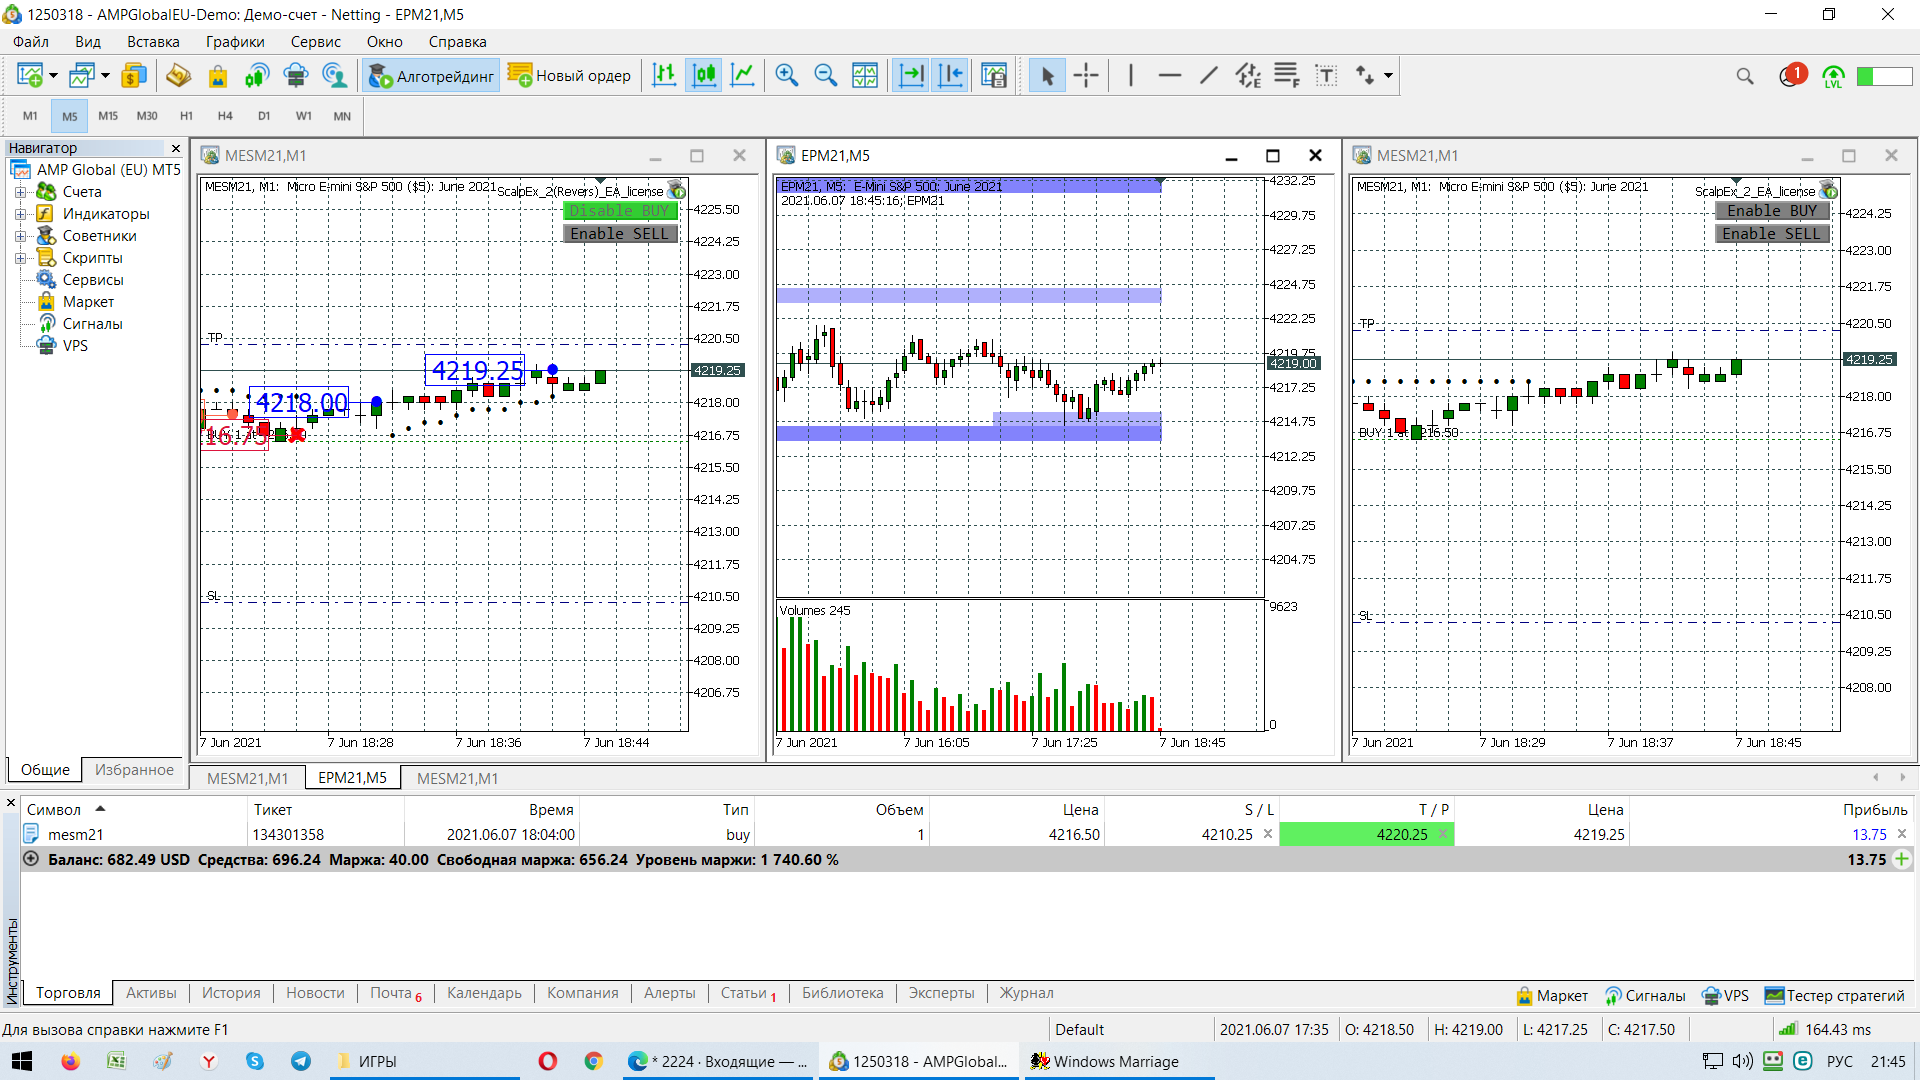This screenshot has width=1920, height=1080.
Task: Open the Графики menu
Action: (x=235, y=42)
